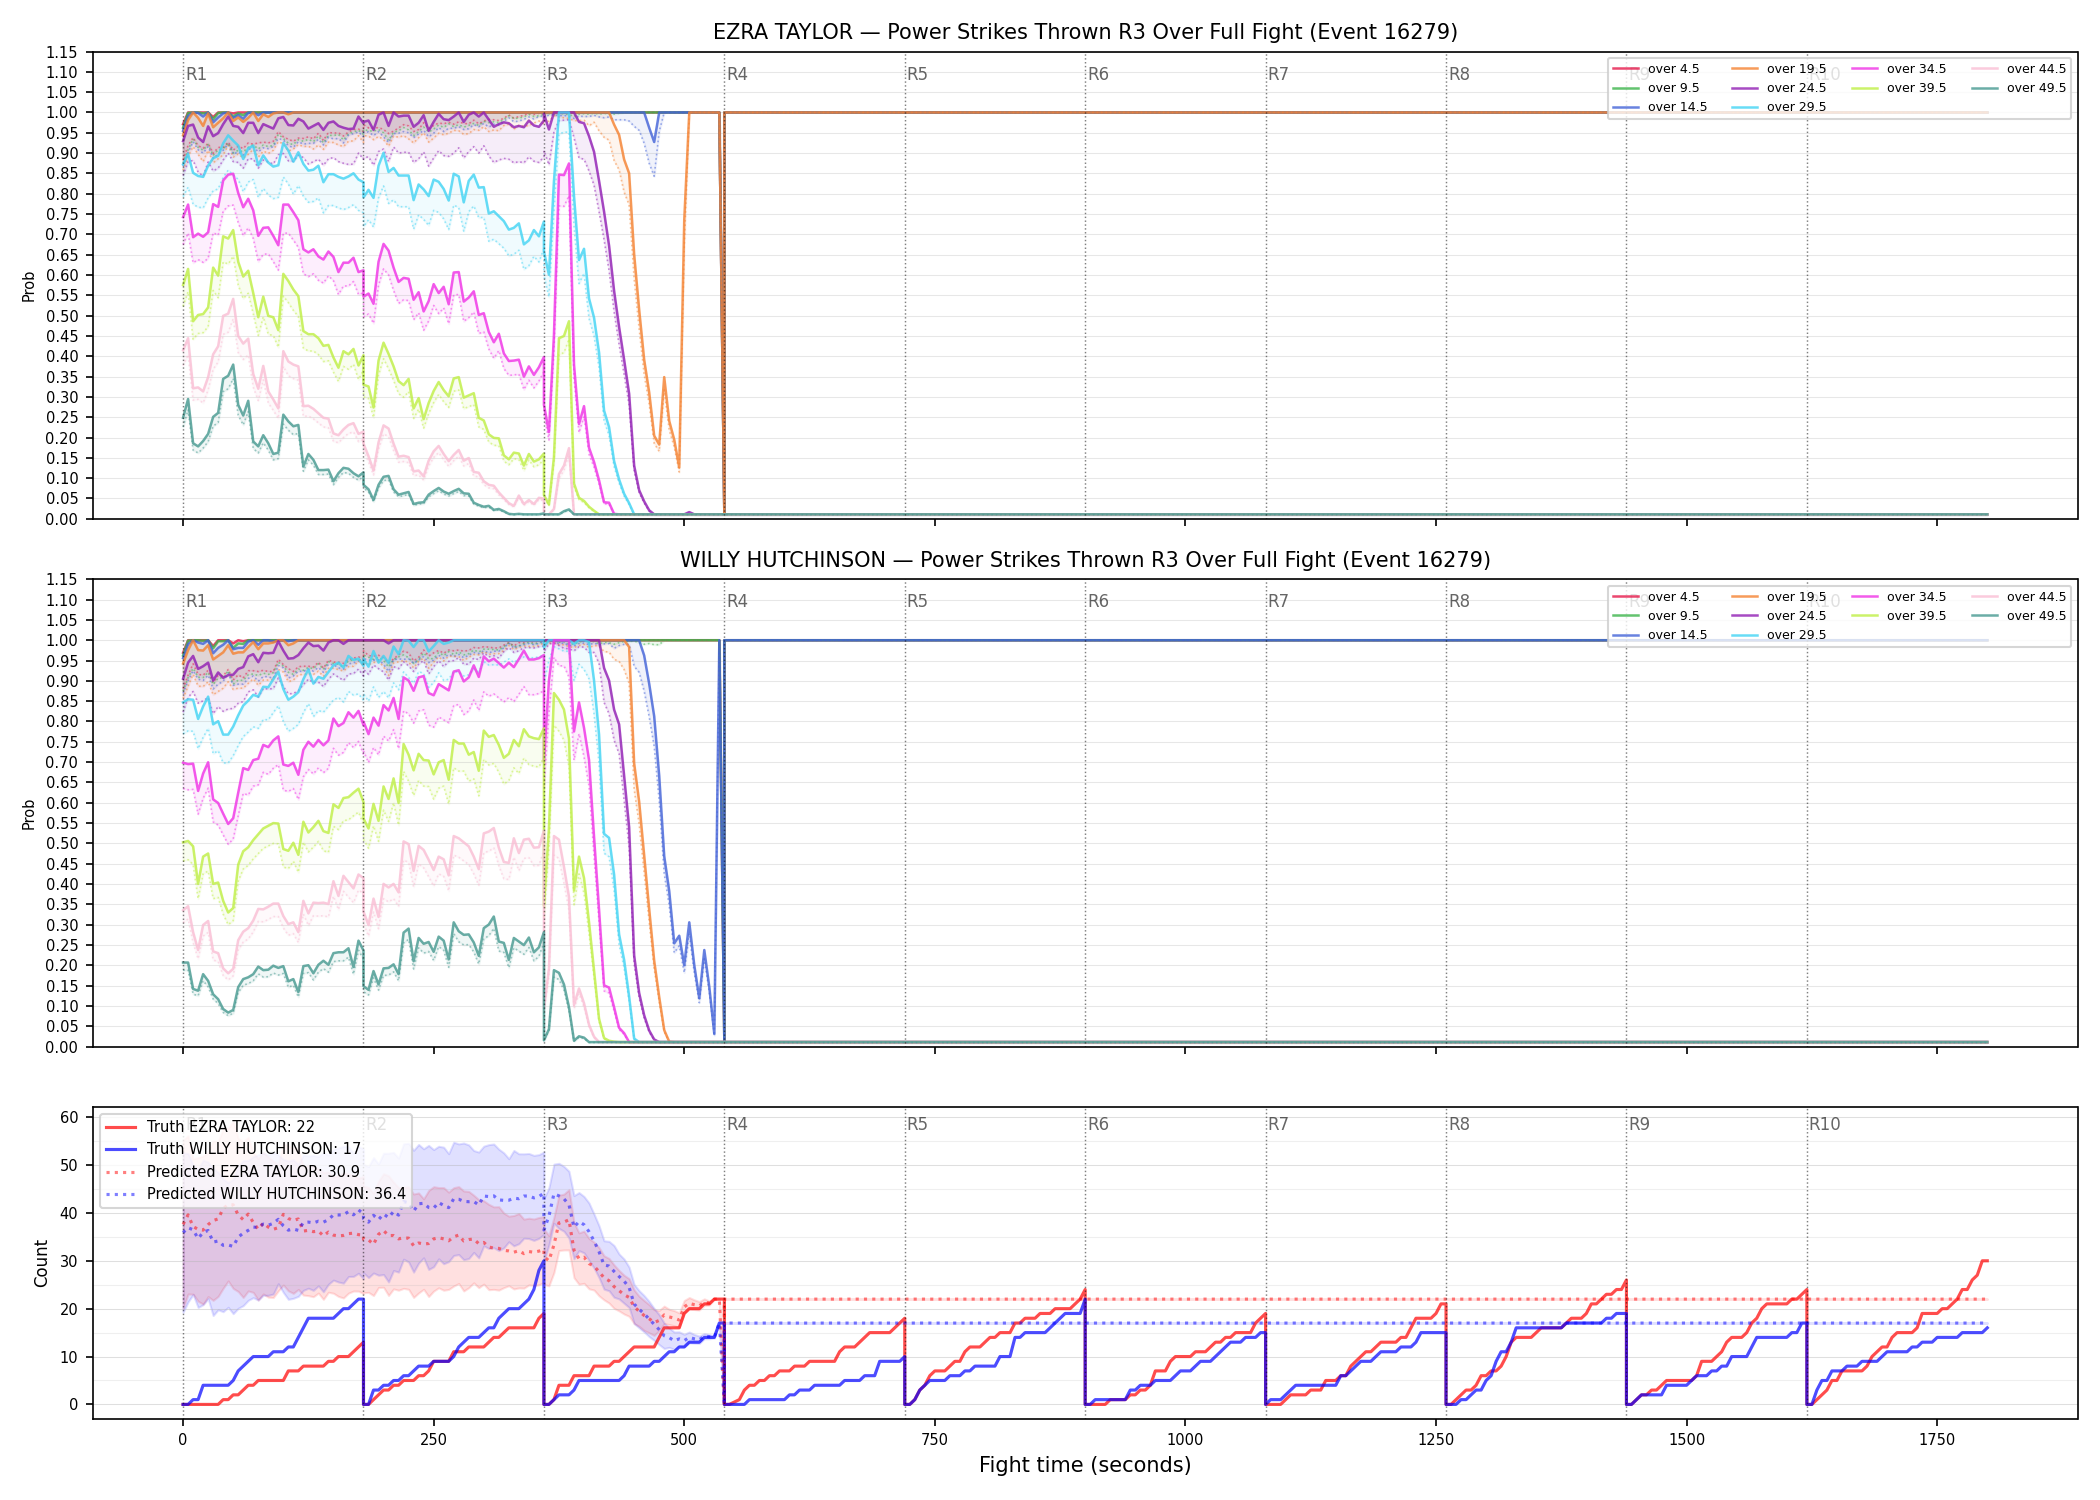Click the R6 round marker in the Willy Hutchinson chart
The height and width of the screenshot is (1500, 2100).
[x=1098, y=601]
